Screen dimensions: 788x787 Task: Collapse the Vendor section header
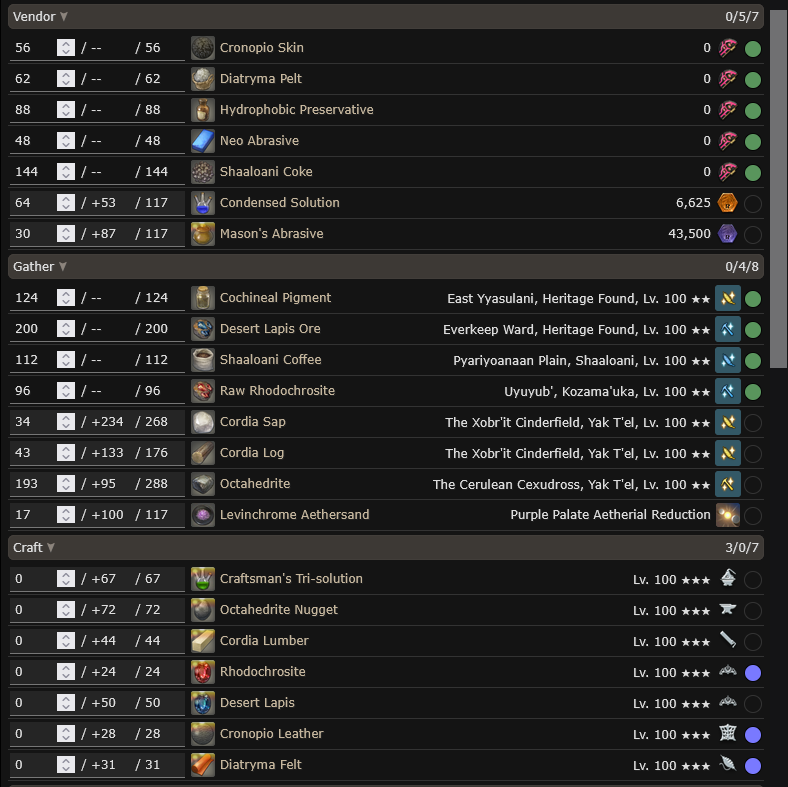tap(385, 17)
